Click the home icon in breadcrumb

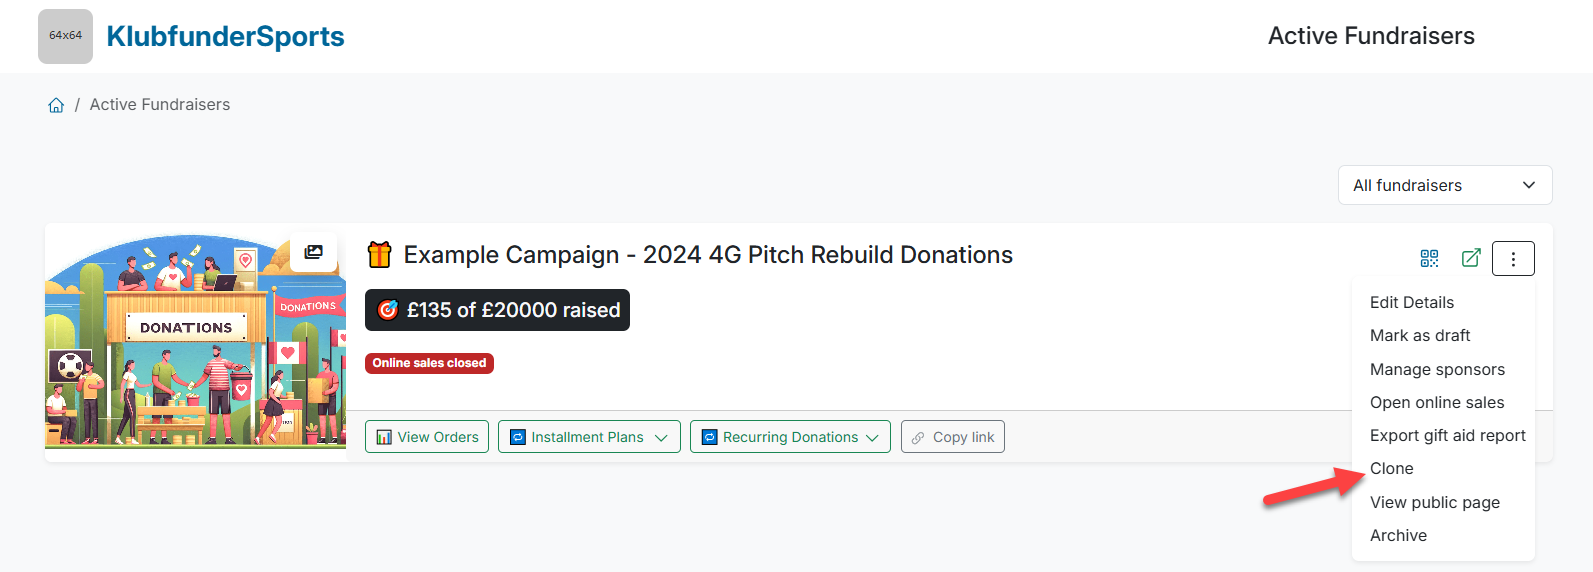click(x=56, y=105)
